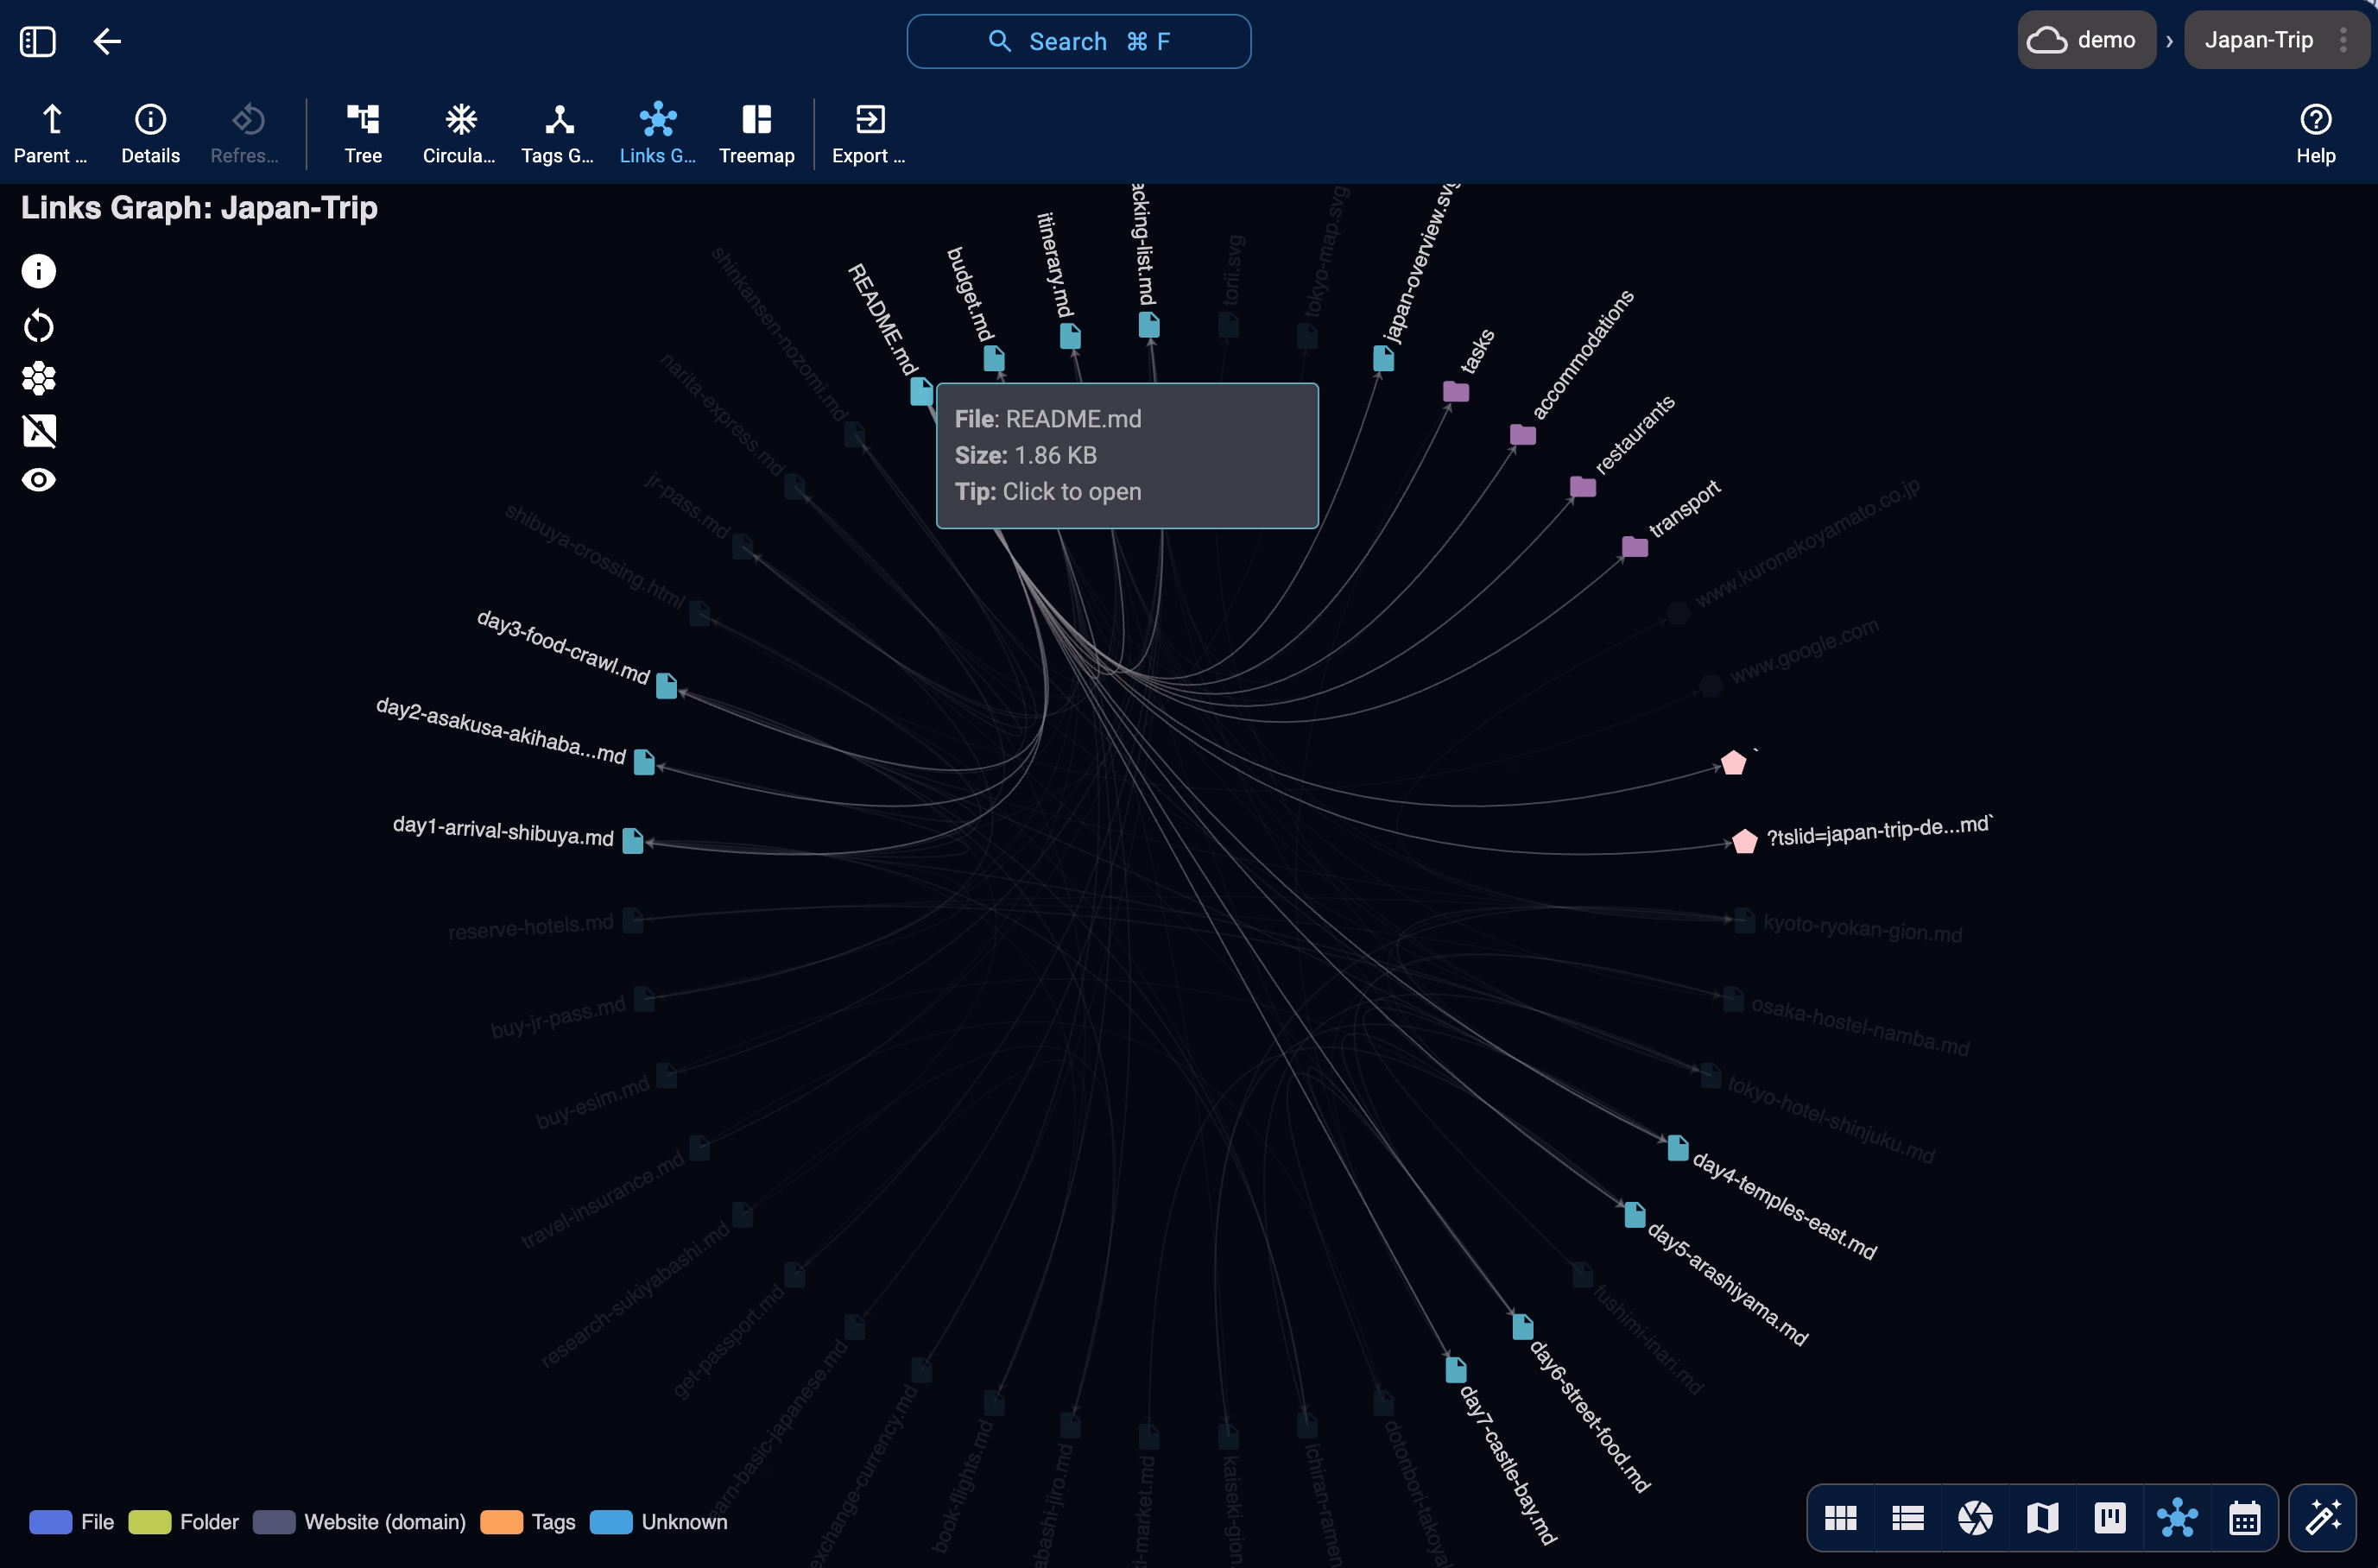The width and height of the screenshot is (2378, 1568).
Task: Click the File legend color swatch
Action: coord(49,1521)
